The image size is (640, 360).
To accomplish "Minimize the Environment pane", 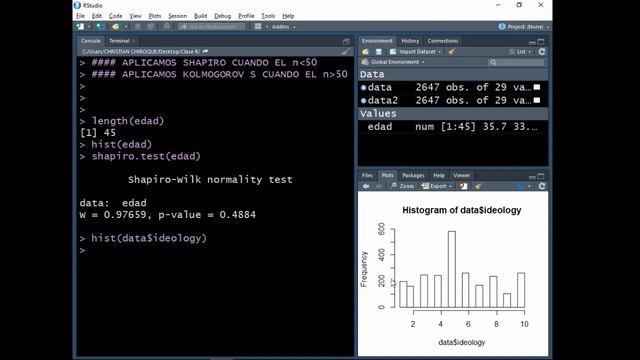I will coord(532,42).
